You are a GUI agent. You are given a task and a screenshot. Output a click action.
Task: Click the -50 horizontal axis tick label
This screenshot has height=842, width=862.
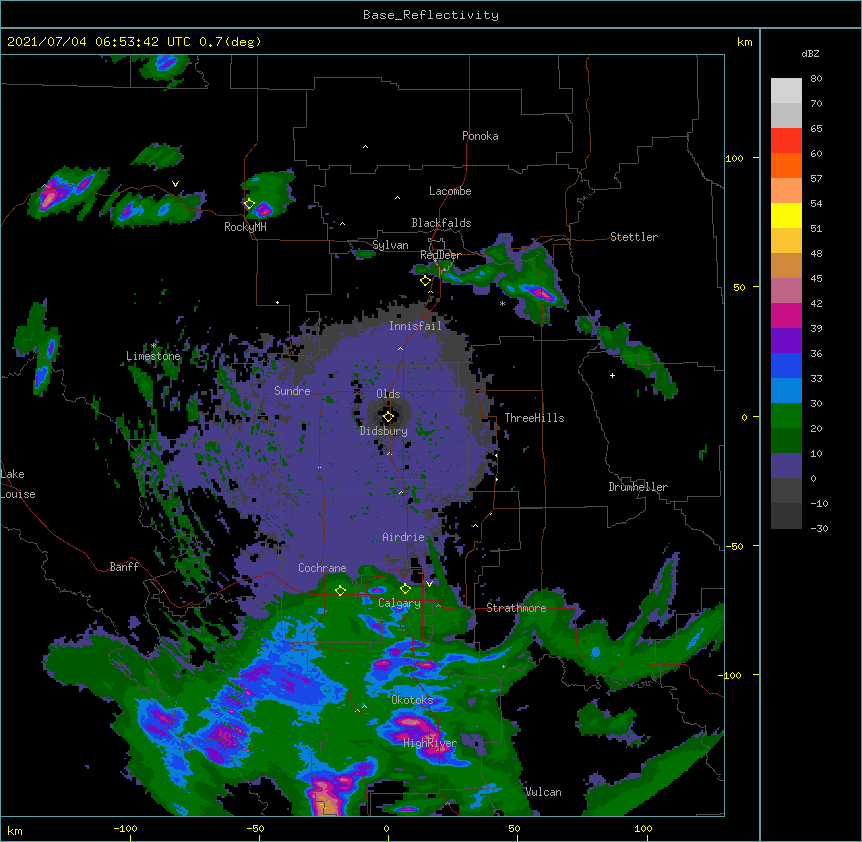[x=255, y=828]
